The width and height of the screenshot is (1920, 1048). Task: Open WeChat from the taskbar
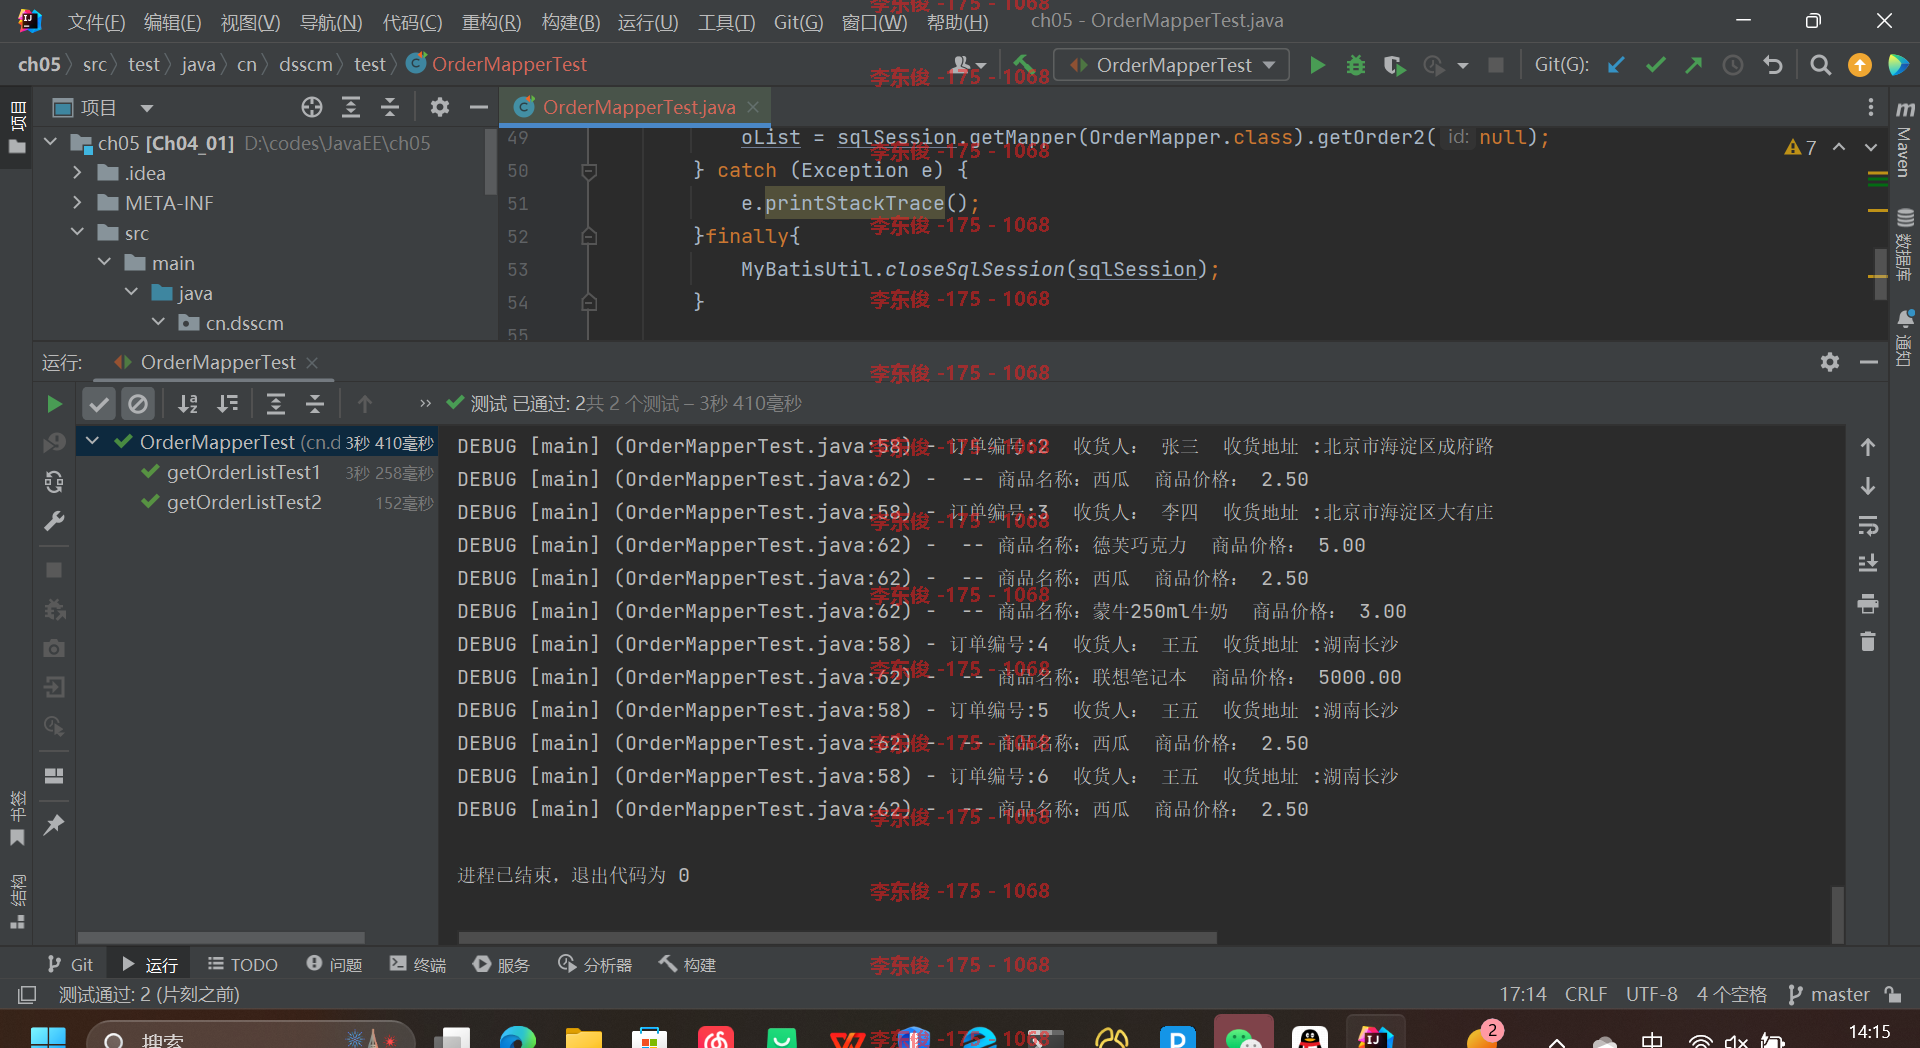click(1243, 1036)
